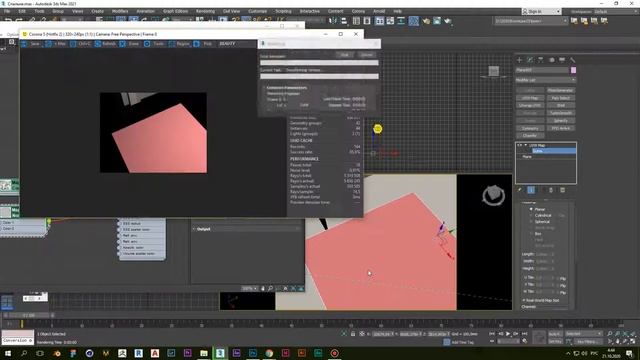640x360 pixels.
Task: Open the Selected key filter dropdown
Action: tap(583, 334)
